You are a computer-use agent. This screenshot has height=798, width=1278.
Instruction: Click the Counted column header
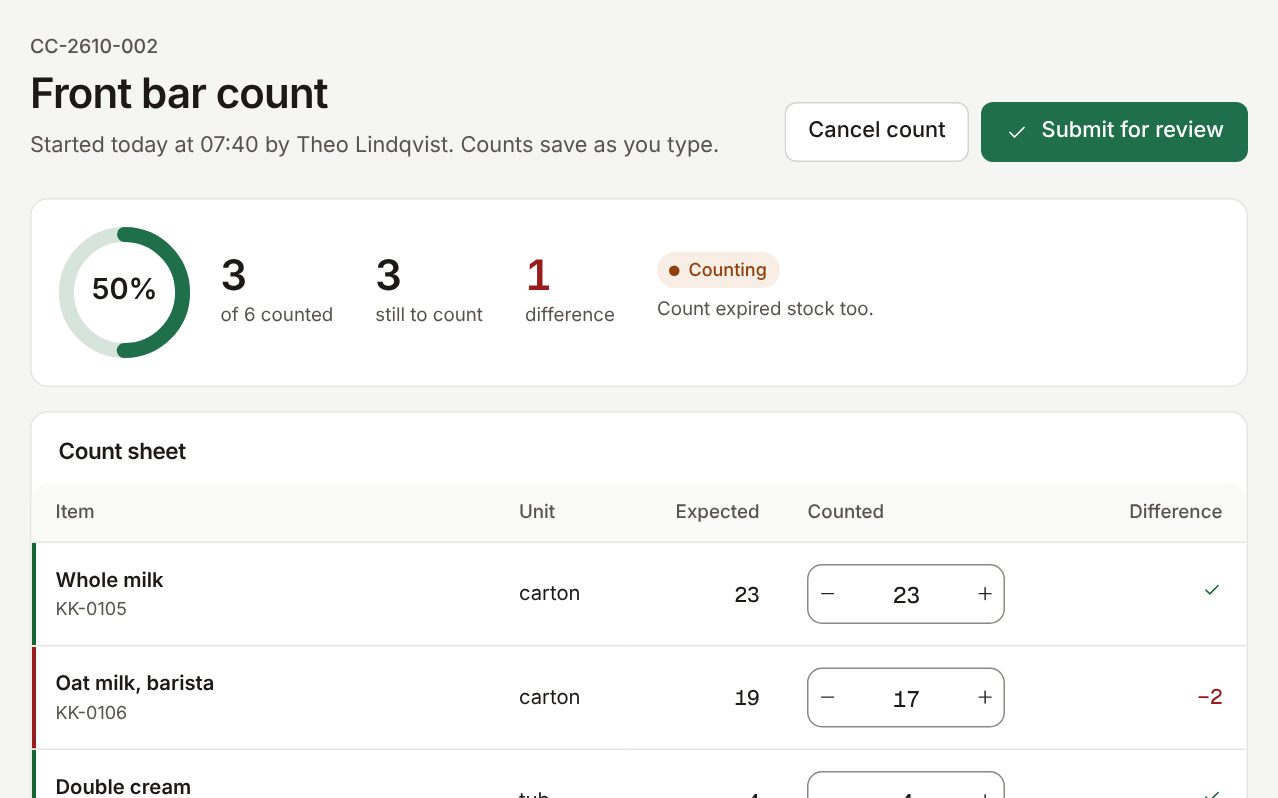[x=846, y=511]
